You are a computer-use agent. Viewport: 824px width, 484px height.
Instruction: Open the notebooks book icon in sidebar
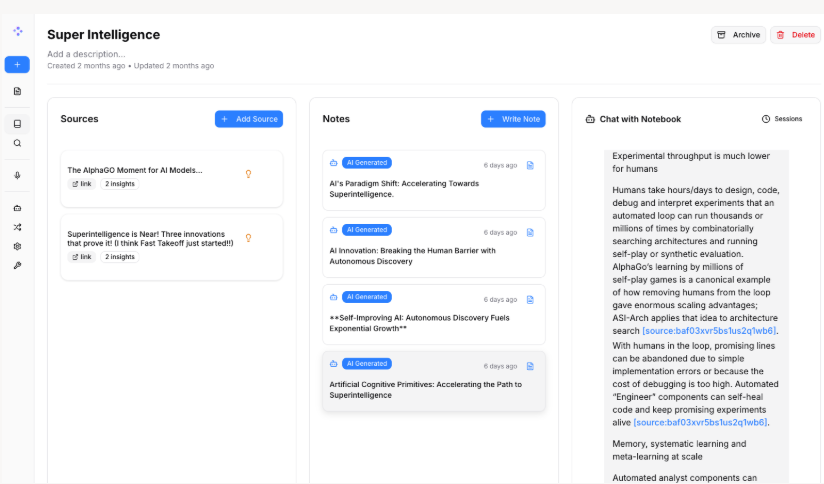[x=17, y=124]
